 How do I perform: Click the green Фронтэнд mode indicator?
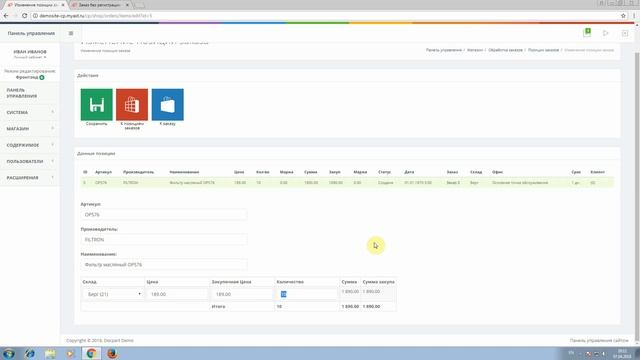tap(30, 77)
